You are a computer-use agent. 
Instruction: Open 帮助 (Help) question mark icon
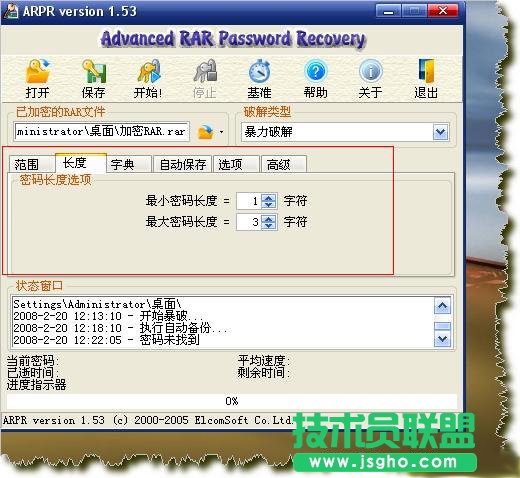[315, 71]
